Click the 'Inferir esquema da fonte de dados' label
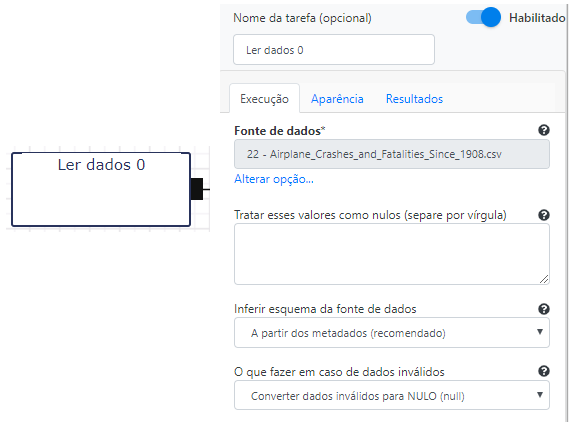 click(x=325, y=309)
